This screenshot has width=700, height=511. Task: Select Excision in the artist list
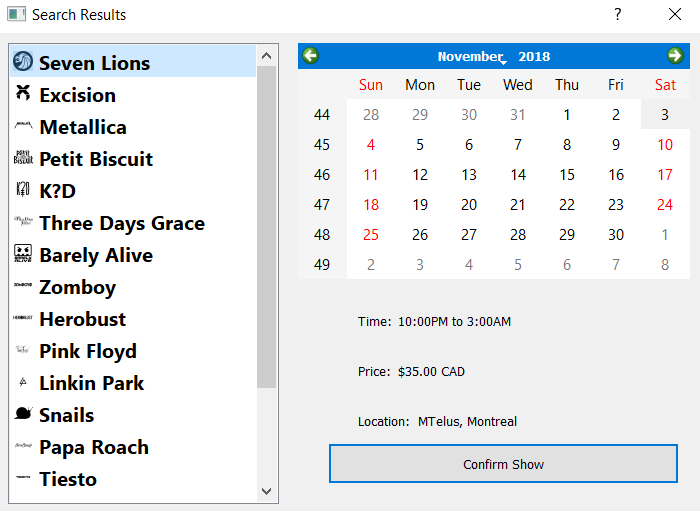coord(133,95)
